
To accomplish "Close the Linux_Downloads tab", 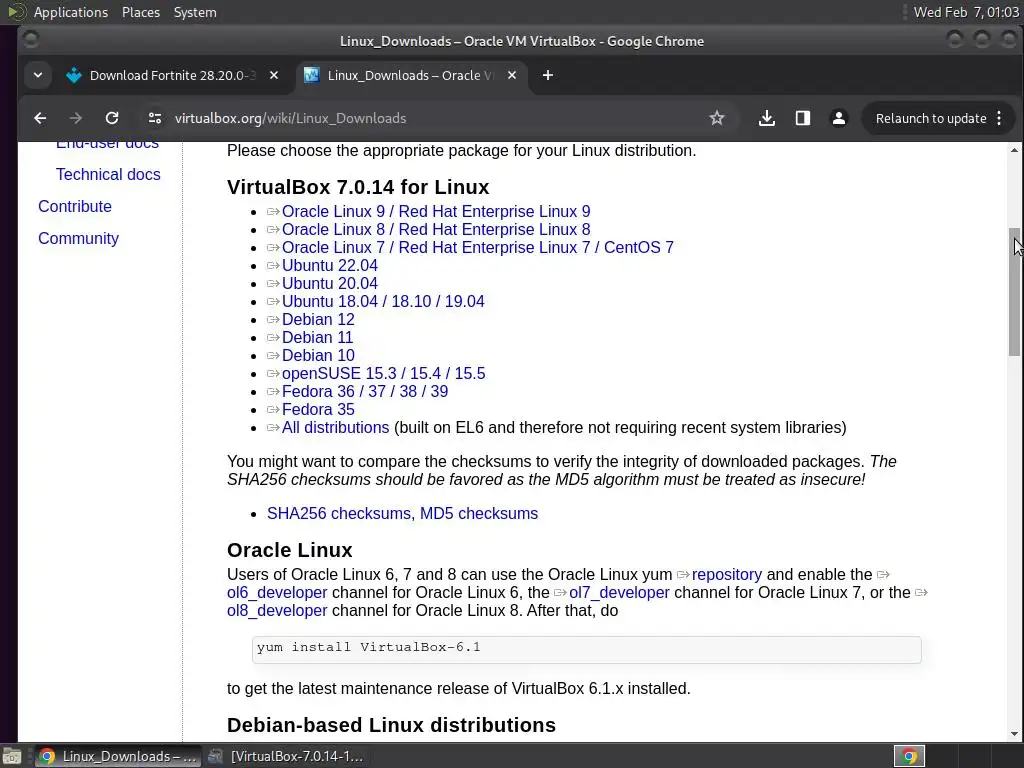I will tap(512, 75).
